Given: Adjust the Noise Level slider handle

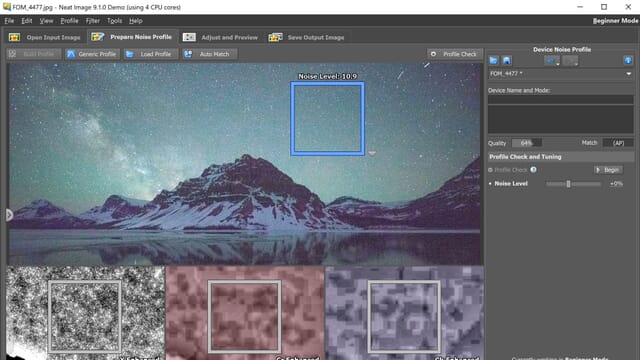Looking at the screenshot, I should coord(568,184).
